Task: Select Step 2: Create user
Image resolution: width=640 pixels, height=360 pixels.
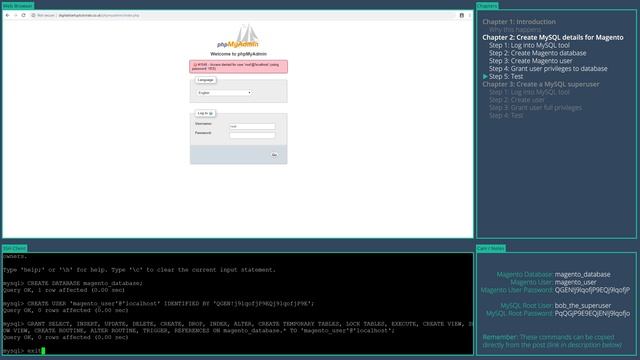Action: coord(517,100)
